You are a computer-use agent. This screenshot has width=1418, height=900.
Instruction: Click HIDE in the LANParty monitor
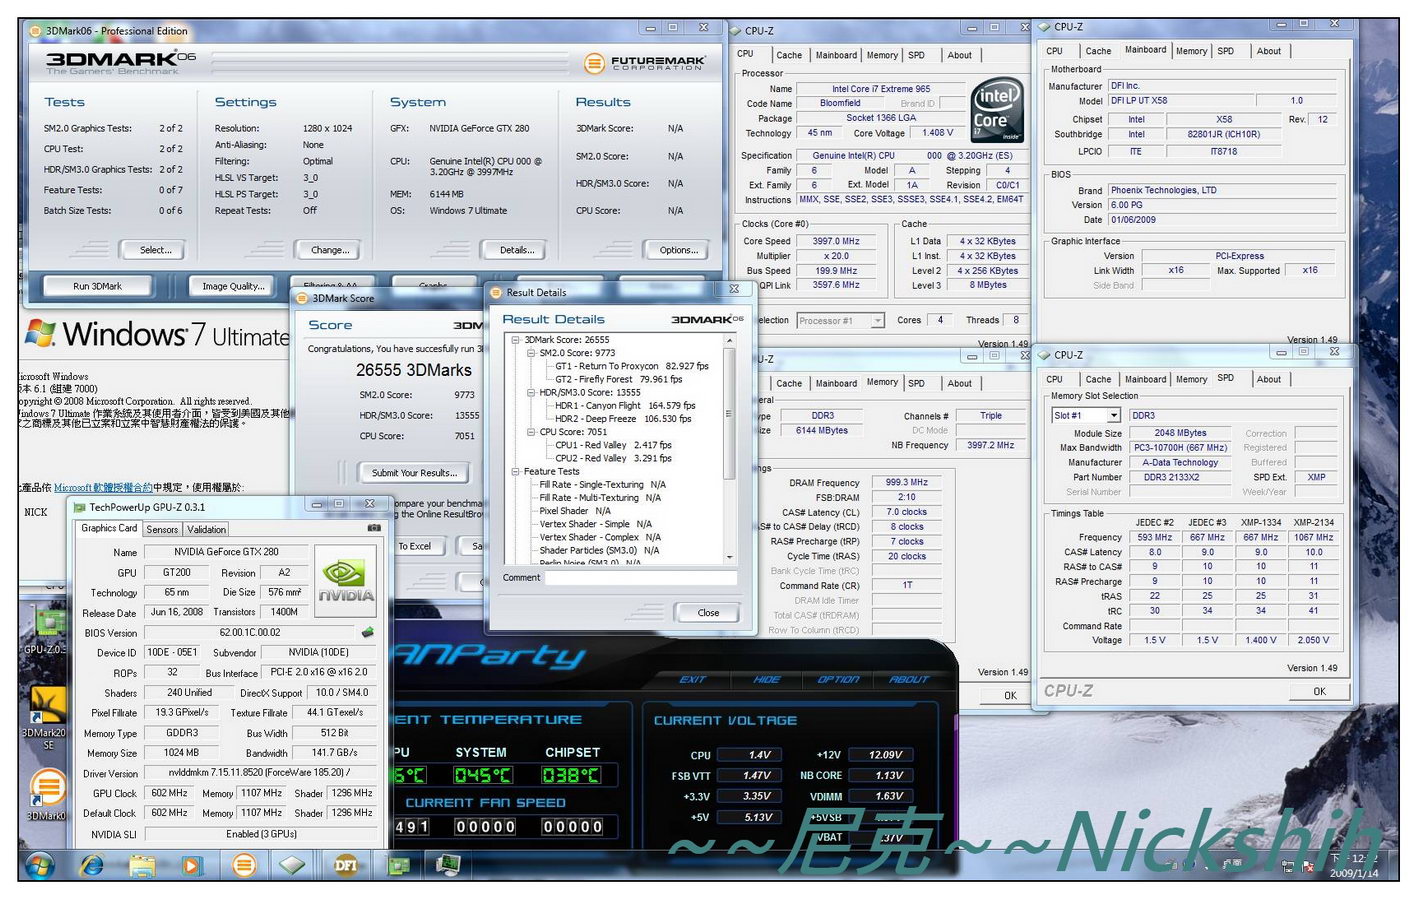766,679
